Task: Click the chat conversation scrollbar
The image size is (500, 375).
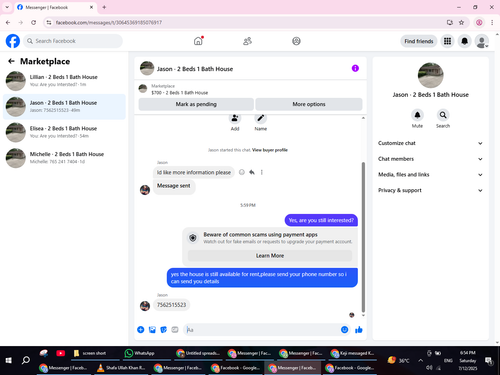Action: pyautogui.click(x=363, y=237)
